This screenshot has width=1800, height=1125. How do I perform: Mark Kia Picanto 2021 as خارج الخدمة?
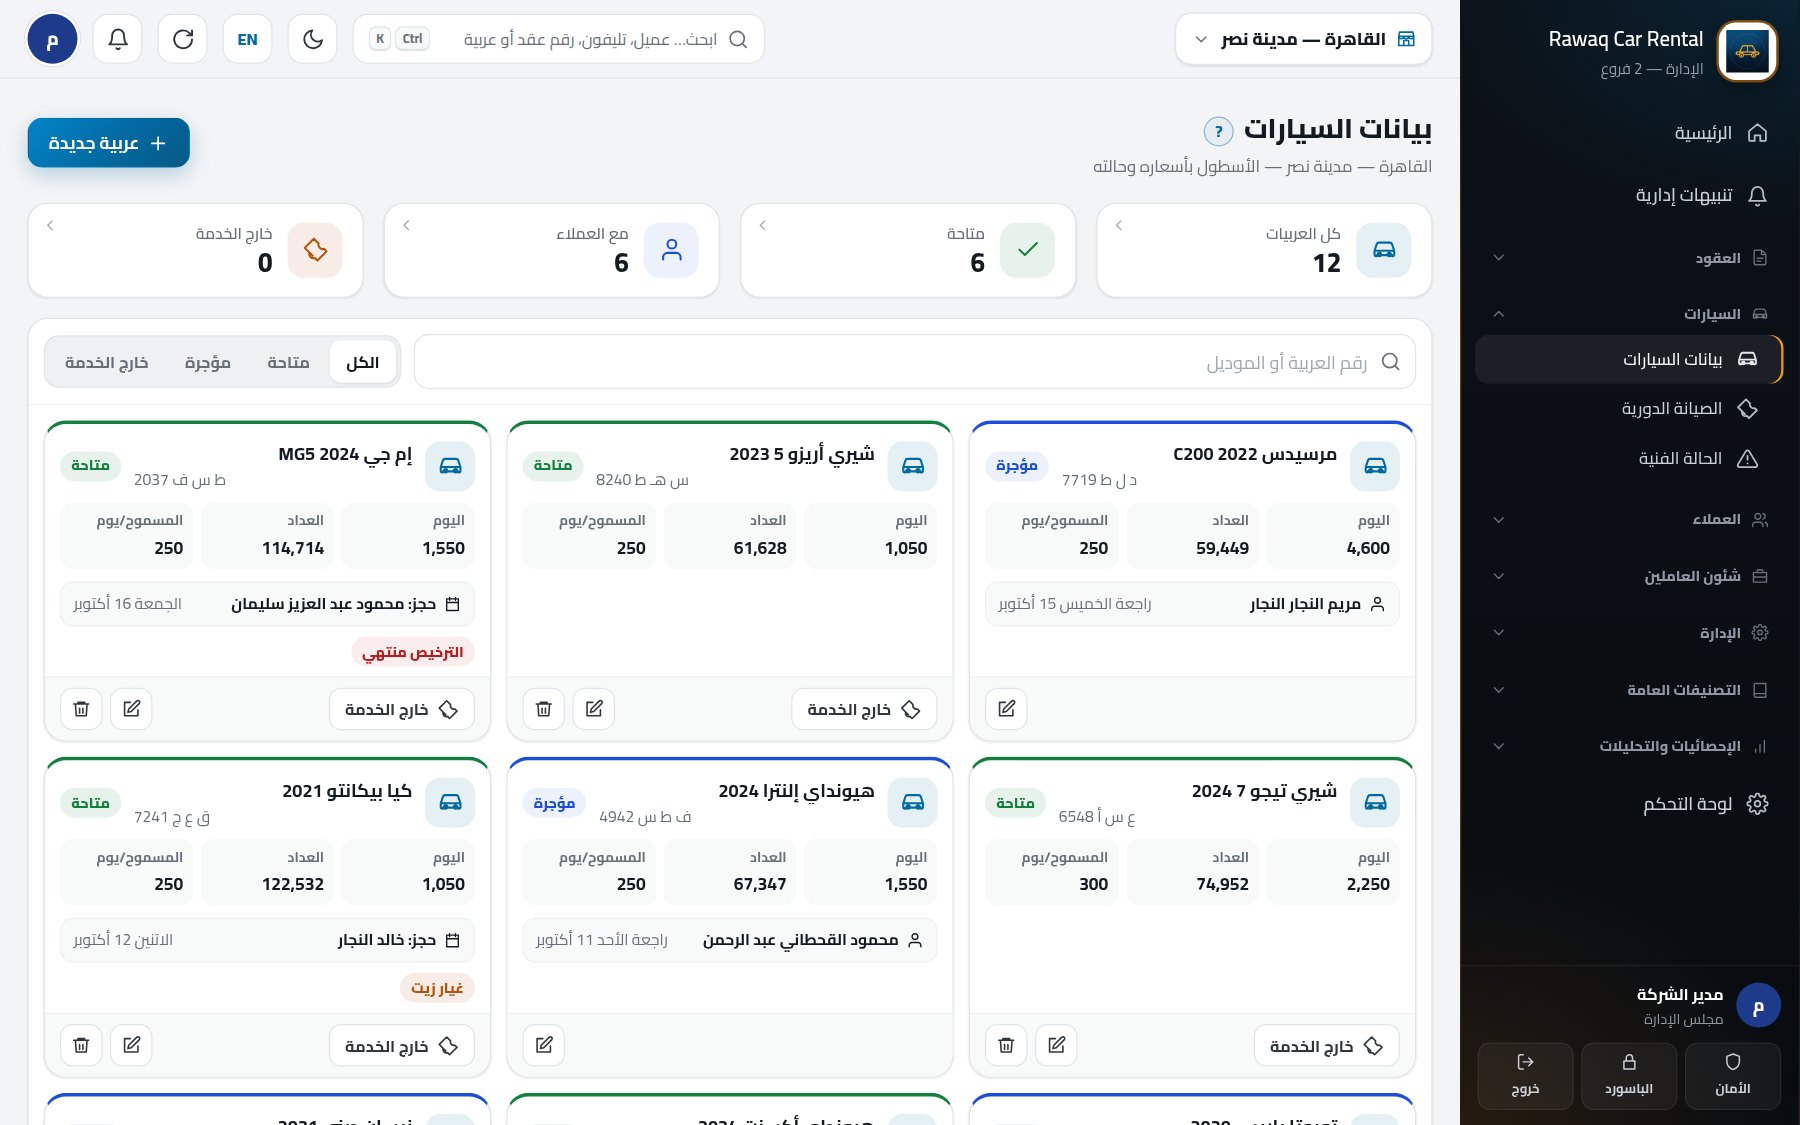402,1046
